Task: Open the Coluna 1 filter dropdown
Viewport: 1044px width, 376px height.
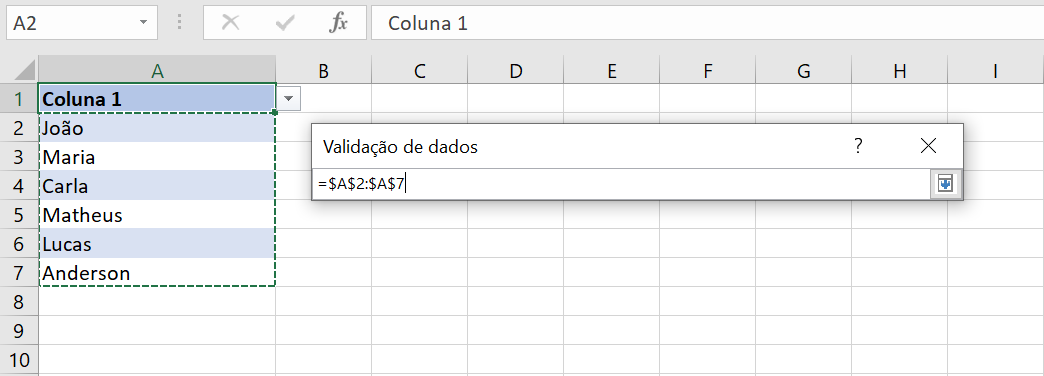Action: 288,99
